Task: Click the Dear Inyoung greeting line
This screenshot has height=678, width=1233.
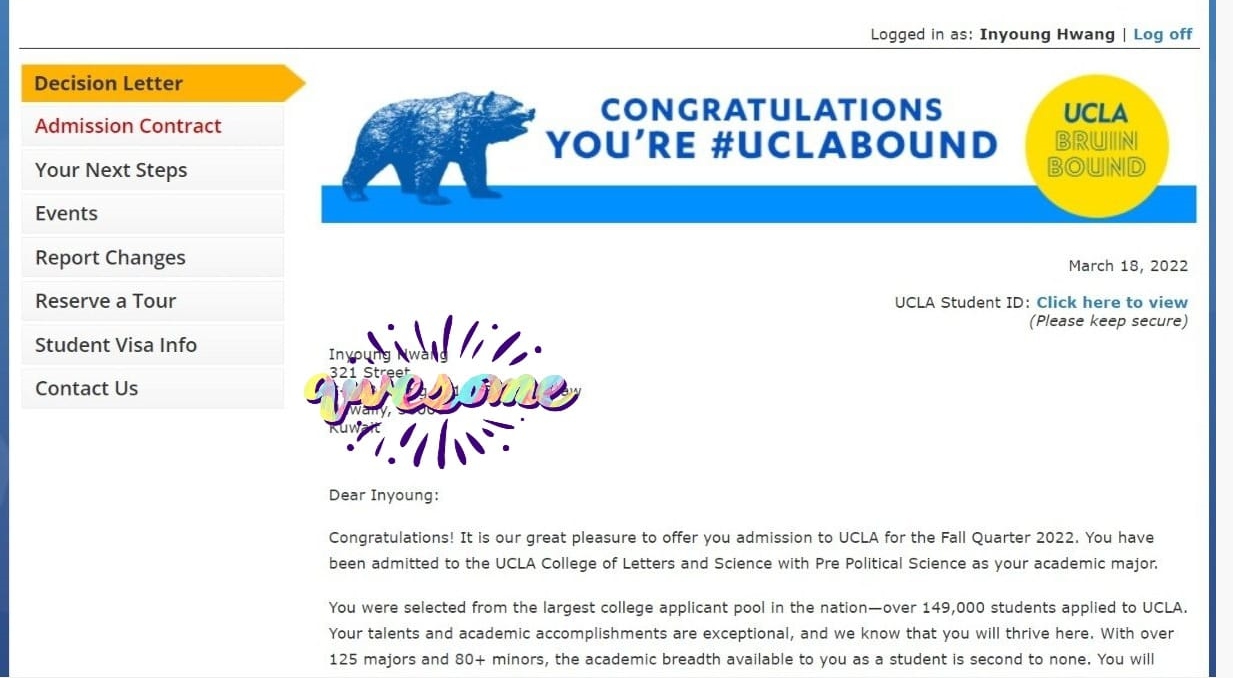Action: point(384,495)
